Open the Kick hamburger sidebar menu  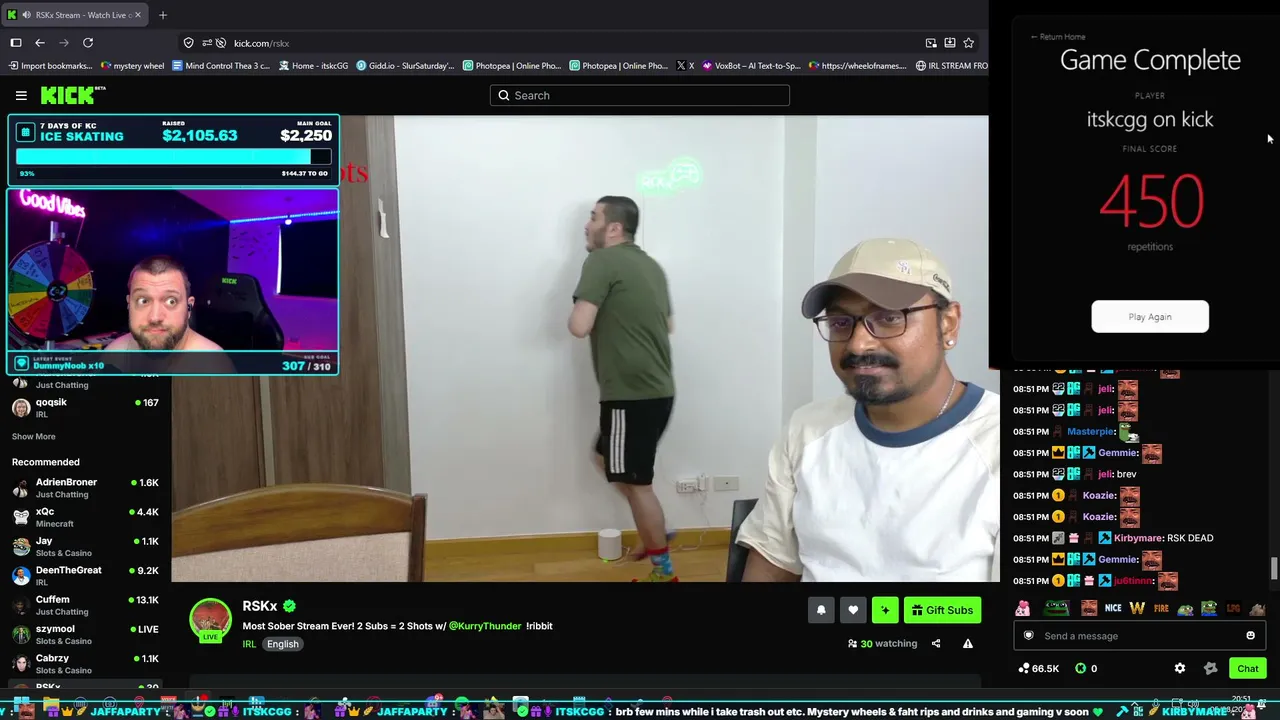(21, 95)
